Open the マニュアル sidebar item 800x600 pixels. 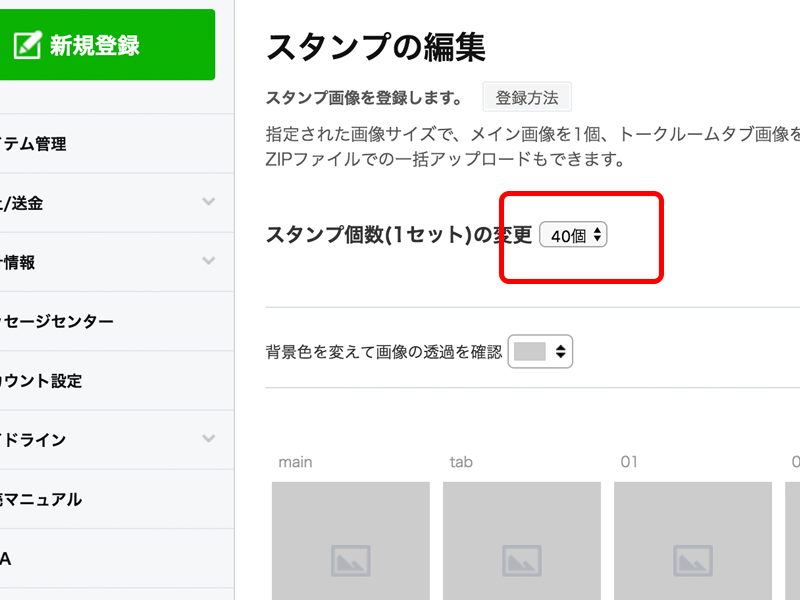pos(117,499)
